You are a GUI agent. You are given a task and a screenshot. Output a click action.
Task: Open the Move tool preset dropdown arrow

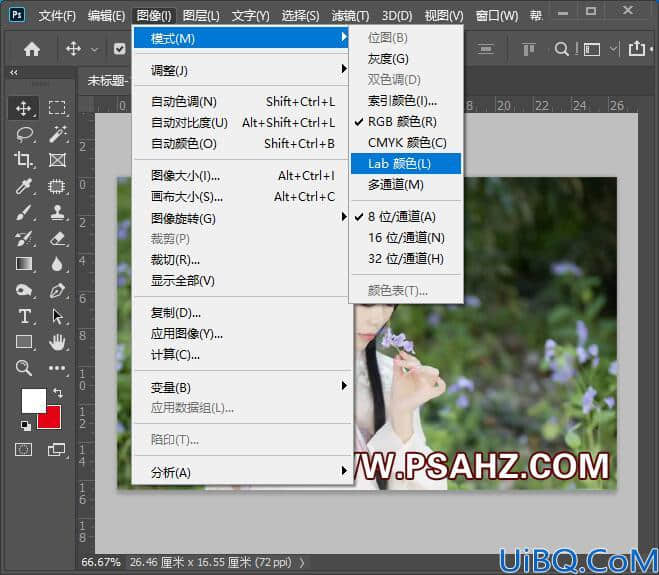pyautogui.click(x=95, y=50)
